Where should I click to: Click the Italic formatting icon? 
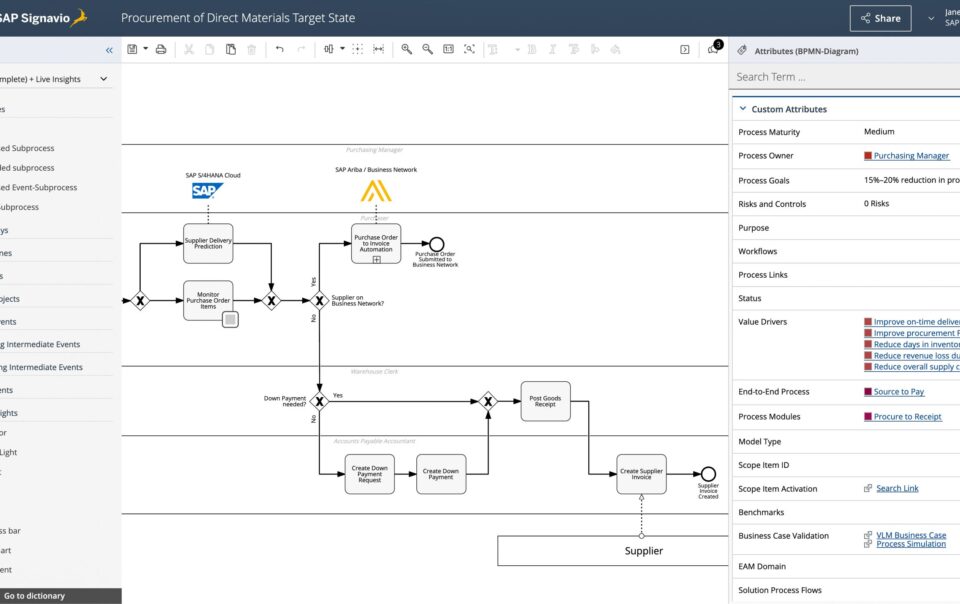pyautogui.click(x=552, y=49)
